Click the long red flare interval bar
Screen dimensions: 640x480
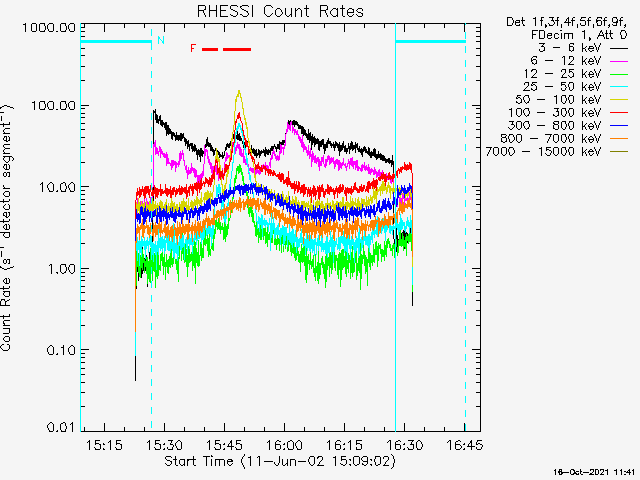(237, 49)
